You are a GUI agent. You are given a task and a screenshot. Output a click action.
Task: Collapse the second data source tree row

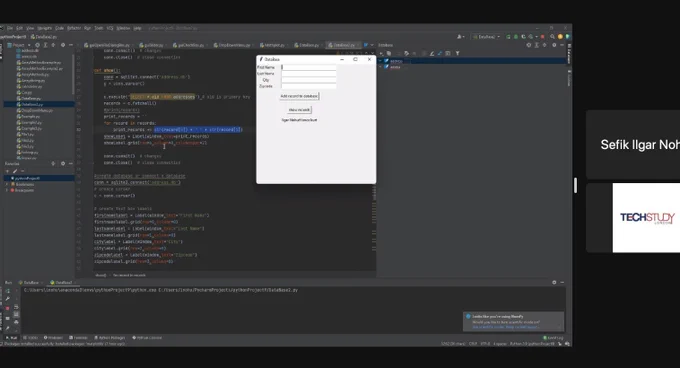pos(380,67)
